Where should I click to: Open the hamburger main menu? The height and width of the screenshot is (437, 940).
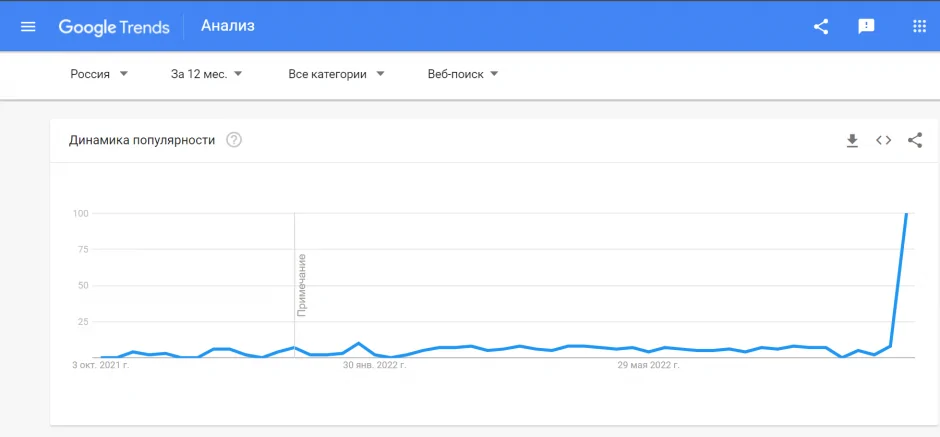pos(28,27)
